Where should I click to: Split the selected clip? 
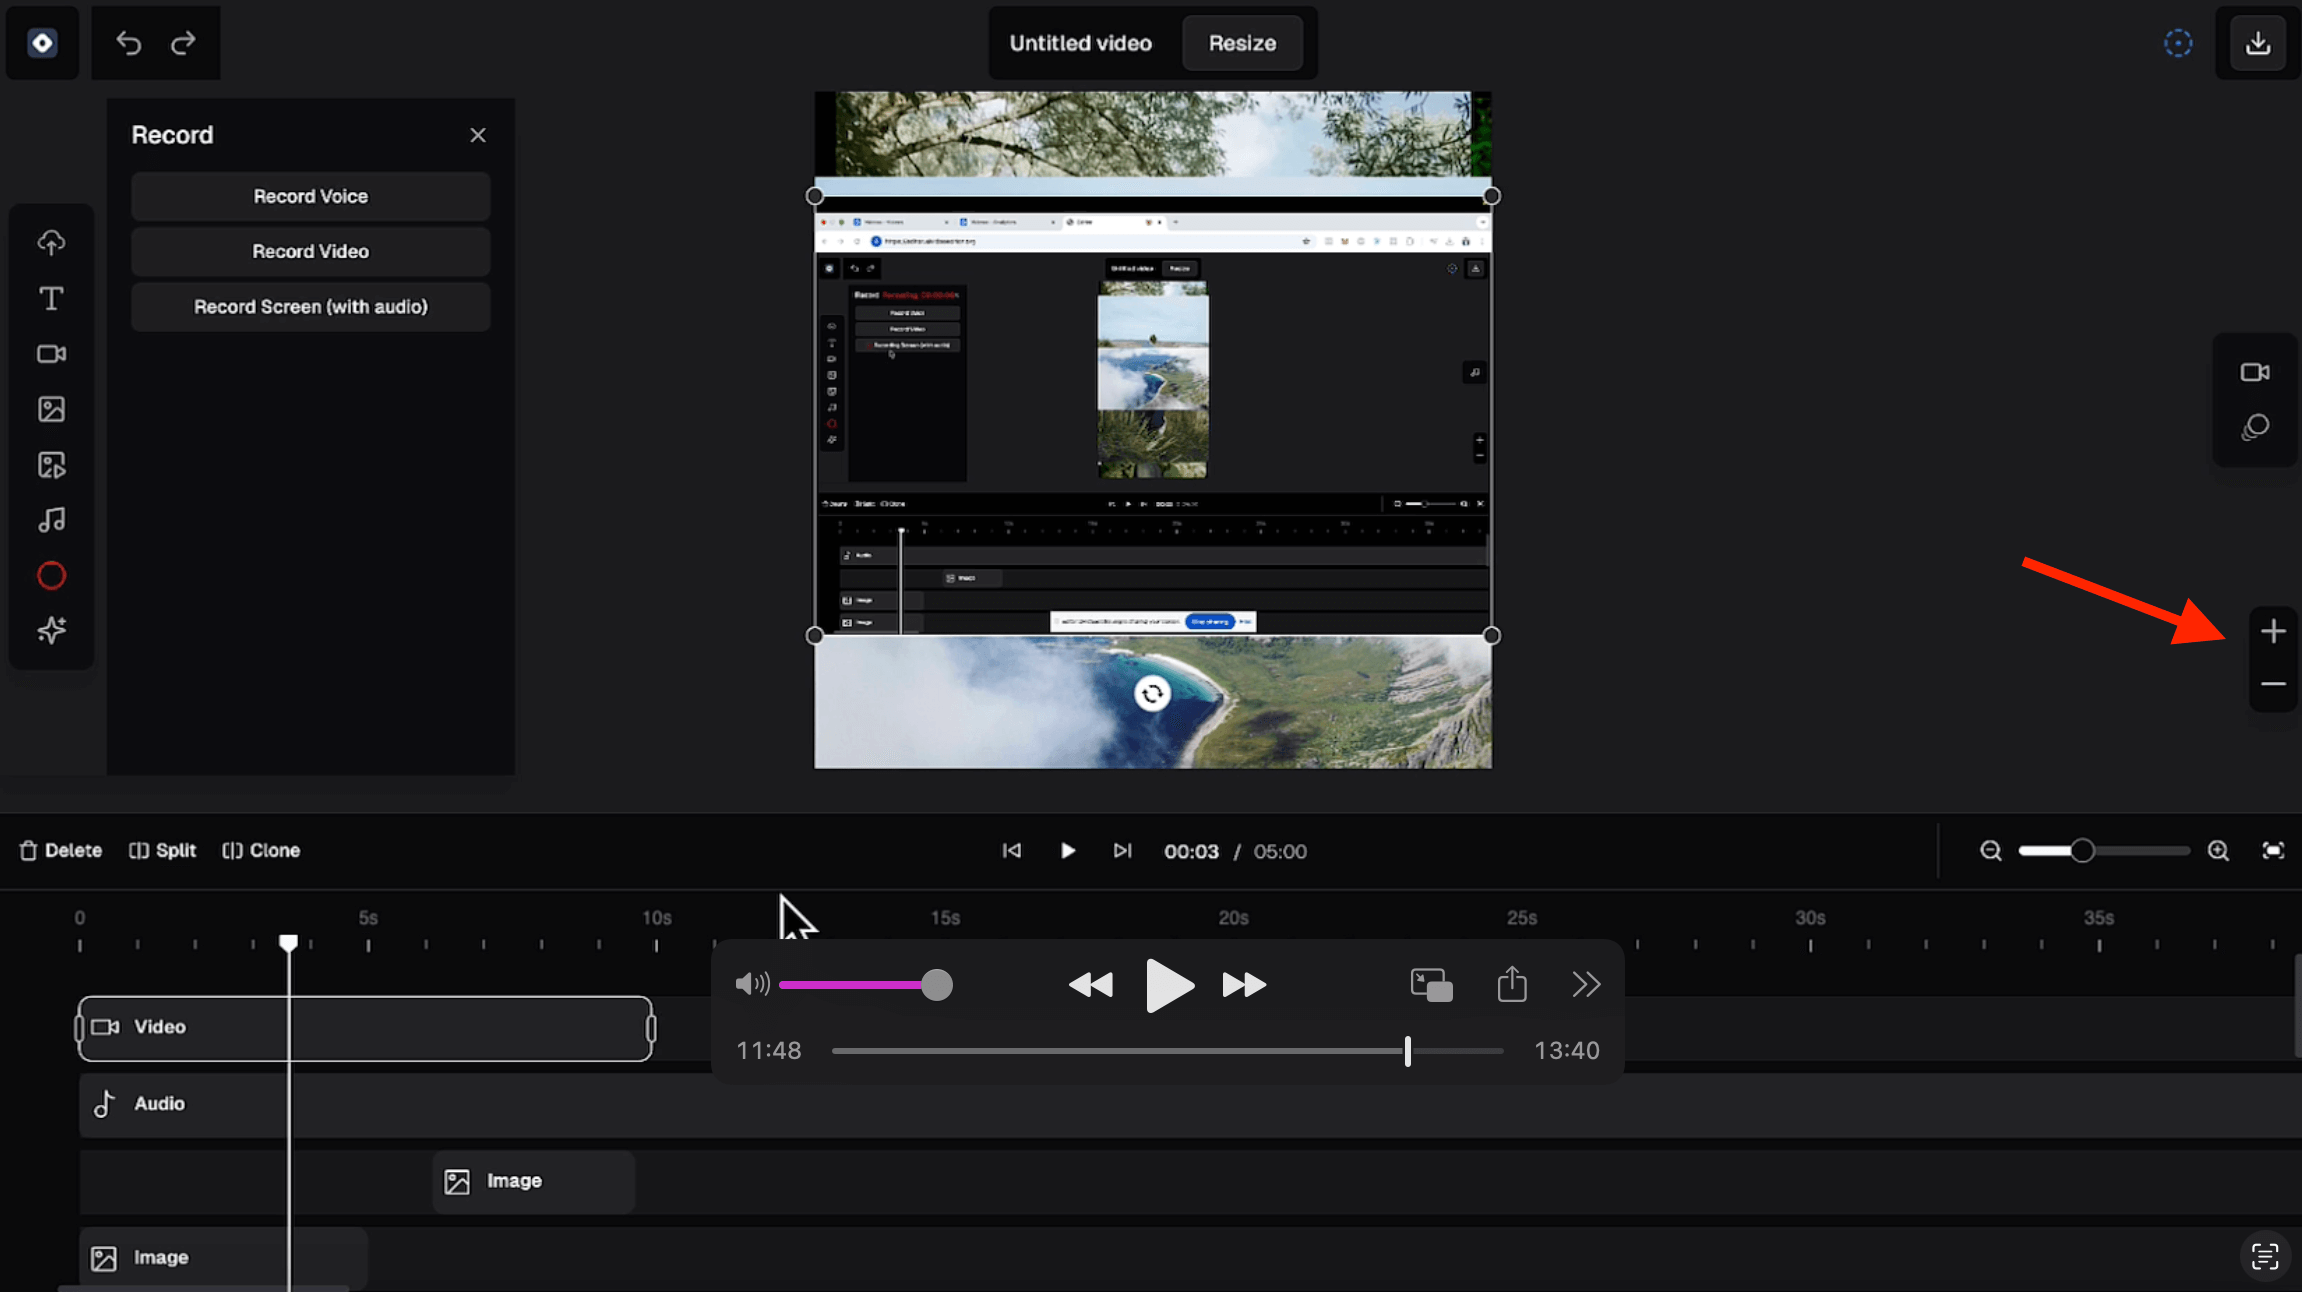[163, 850]
